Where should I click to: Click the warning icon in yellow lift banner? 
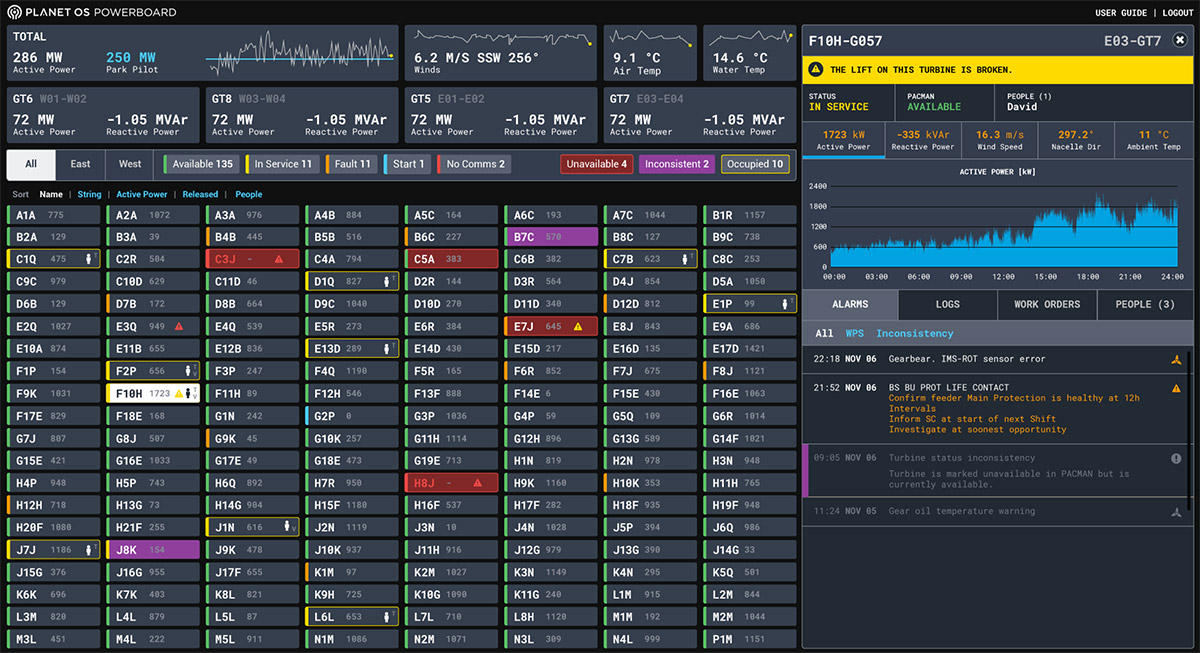tap(816, 70)
